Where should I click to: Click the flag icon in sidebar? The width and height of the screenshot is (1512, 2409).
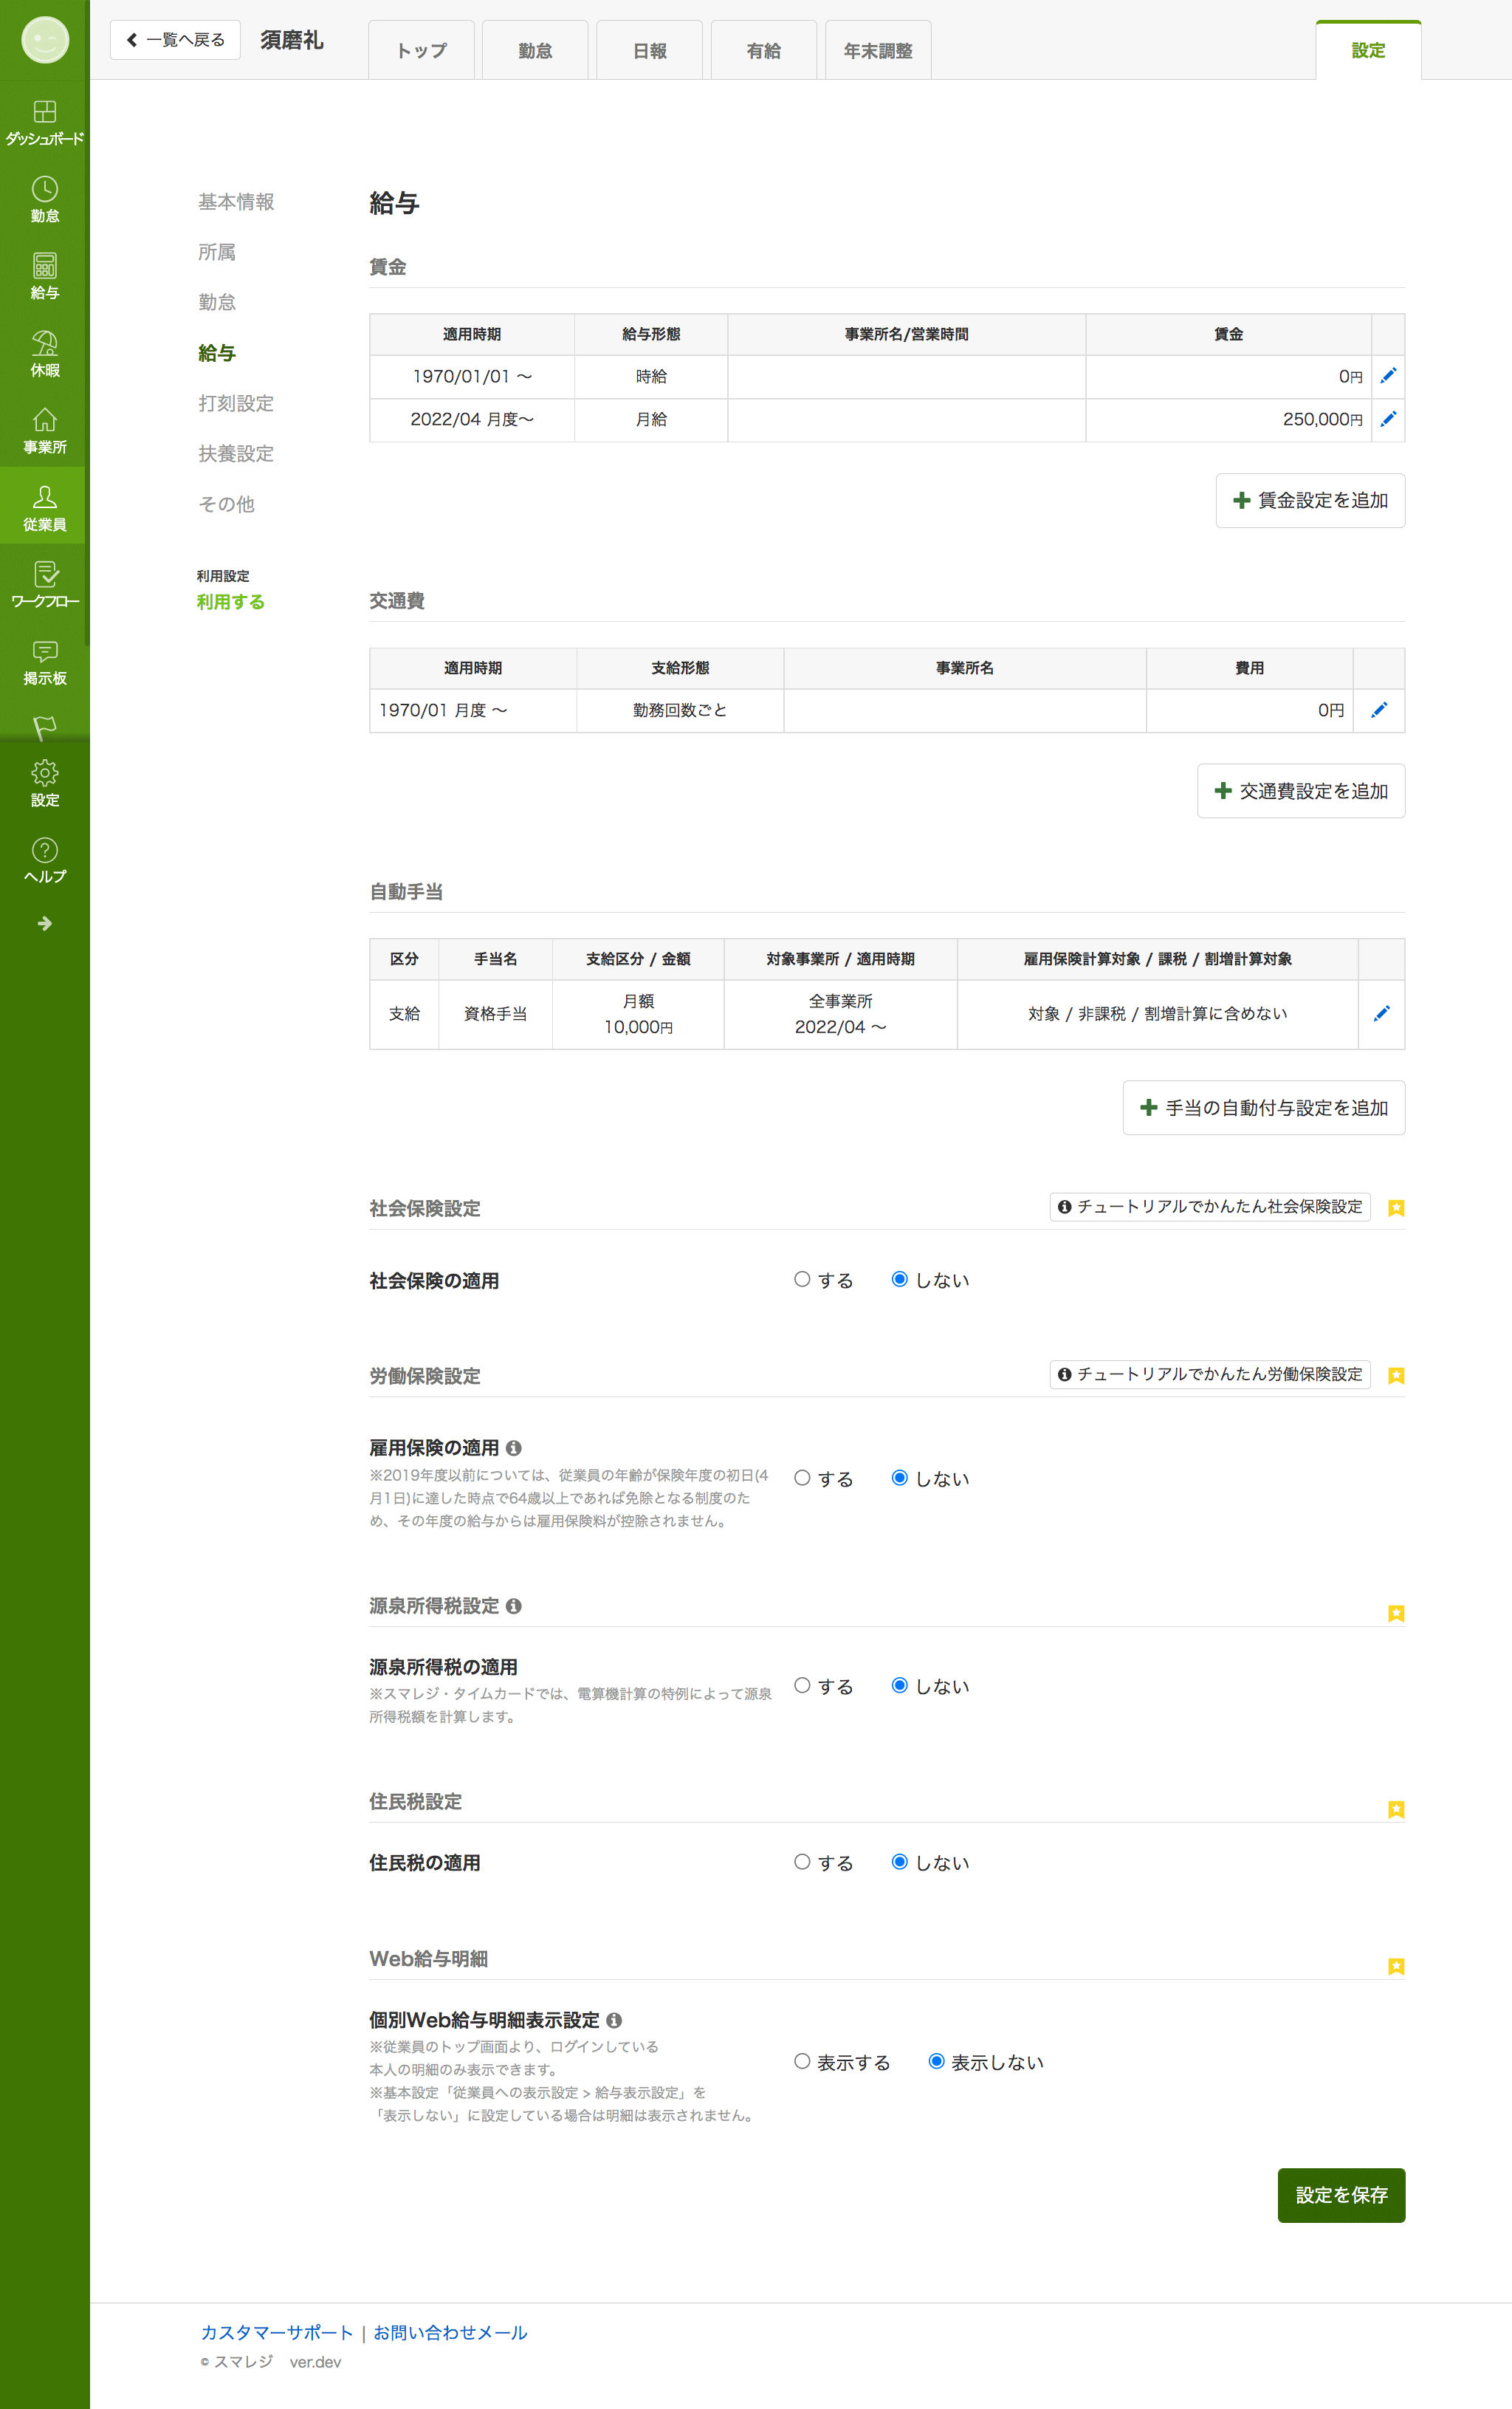click(x=44, y=727)
